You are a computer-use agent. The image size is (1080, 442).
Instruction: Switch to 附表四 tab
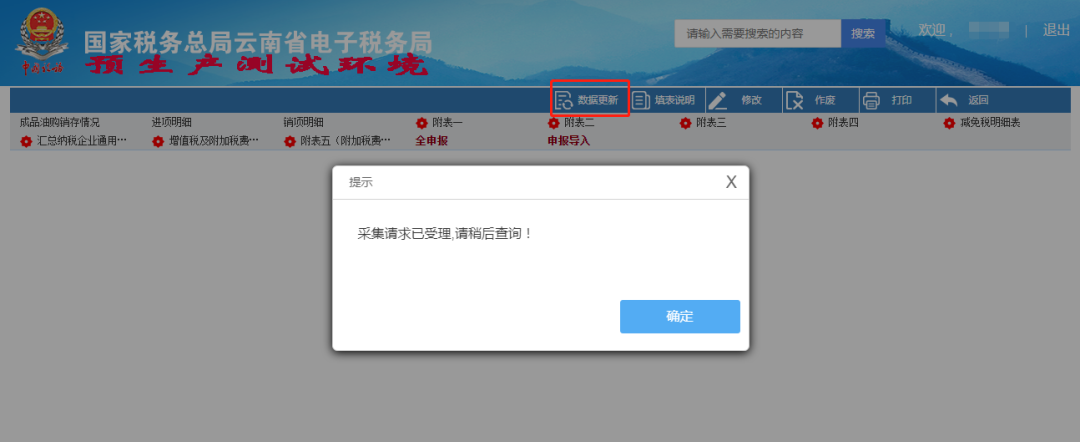843,123
